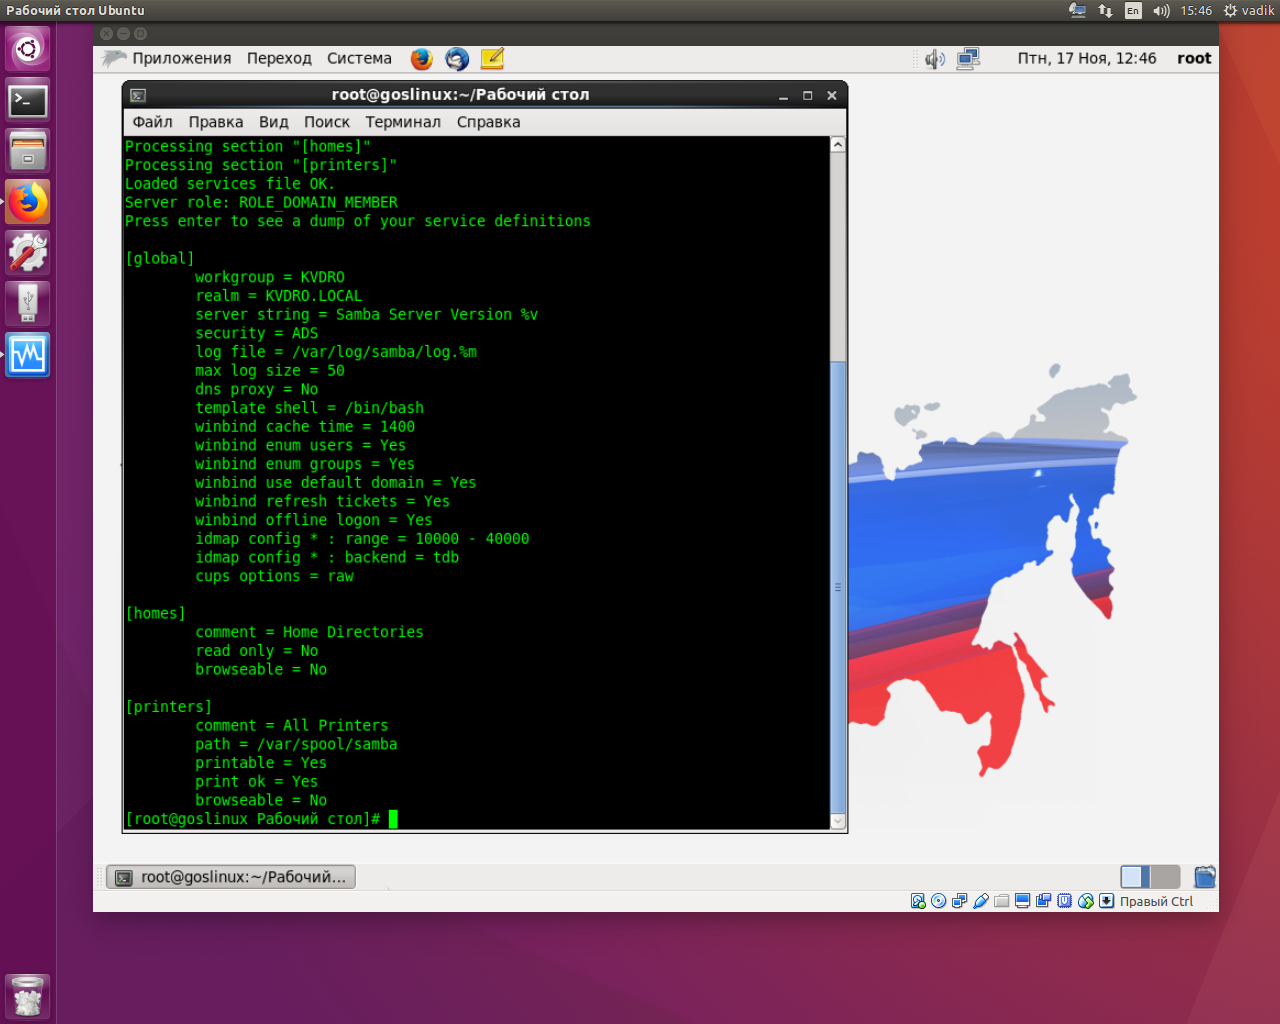
Task: Open the Приложения menu
Action: click(x=182, y=59)
